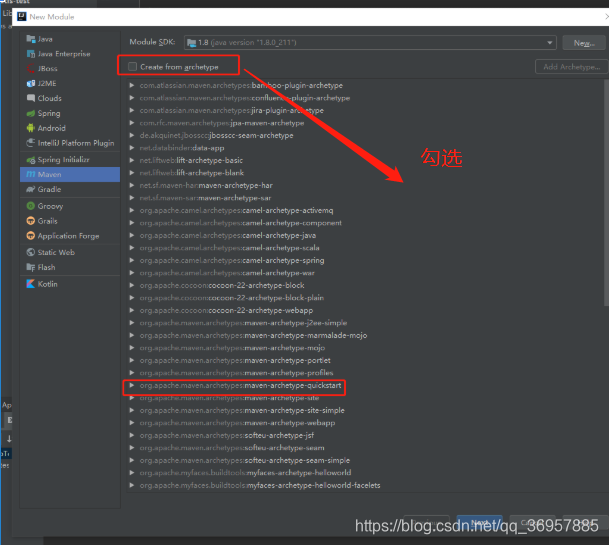Viewport: 609px width, 545px height.
Task: Select maven-archetype-marmalade-mojo row
Action: [253, 335]
